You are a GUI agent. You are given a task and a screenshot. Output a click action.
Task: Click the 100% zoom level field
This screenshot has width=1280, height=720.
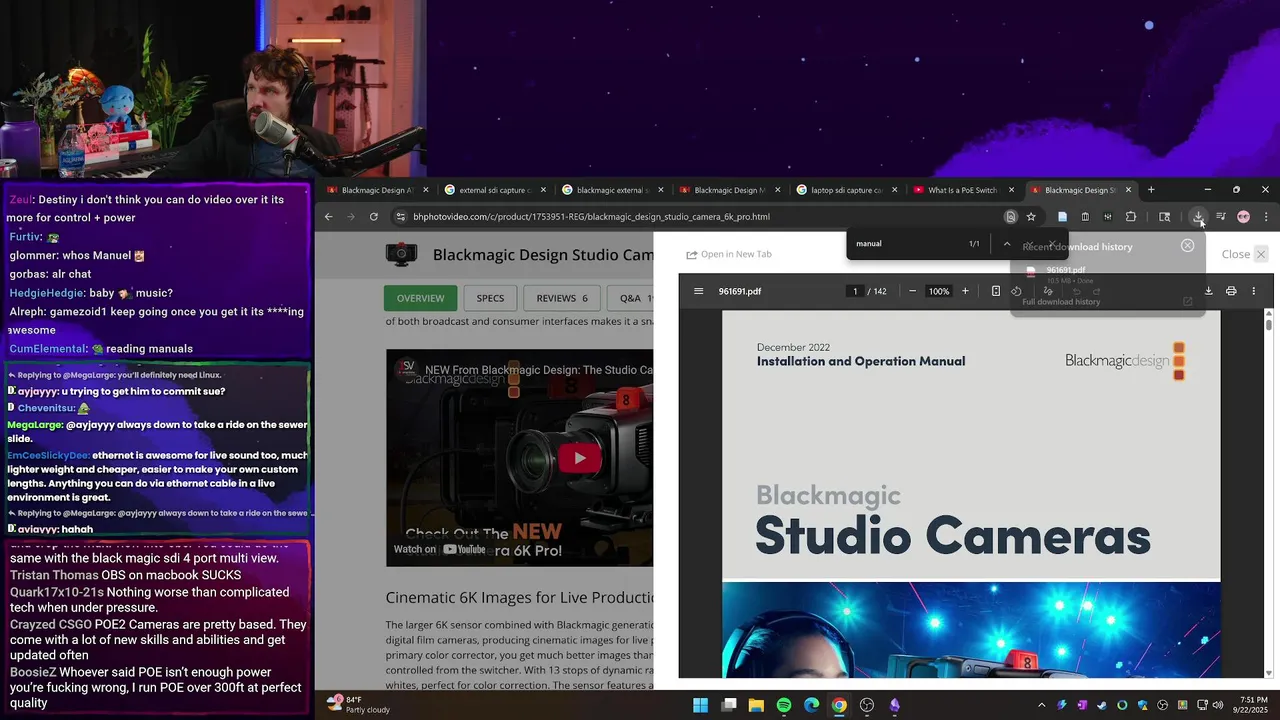(x=938, y=291)
